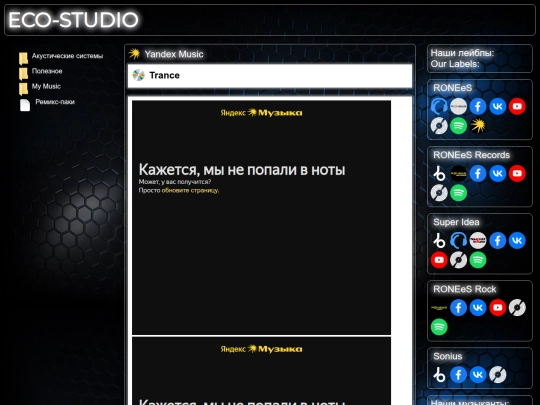Image resolution: width=540 pixels, height=405 pixels.
Task: Click folder icon beside Акустические системы
Action: click(23, 59)
